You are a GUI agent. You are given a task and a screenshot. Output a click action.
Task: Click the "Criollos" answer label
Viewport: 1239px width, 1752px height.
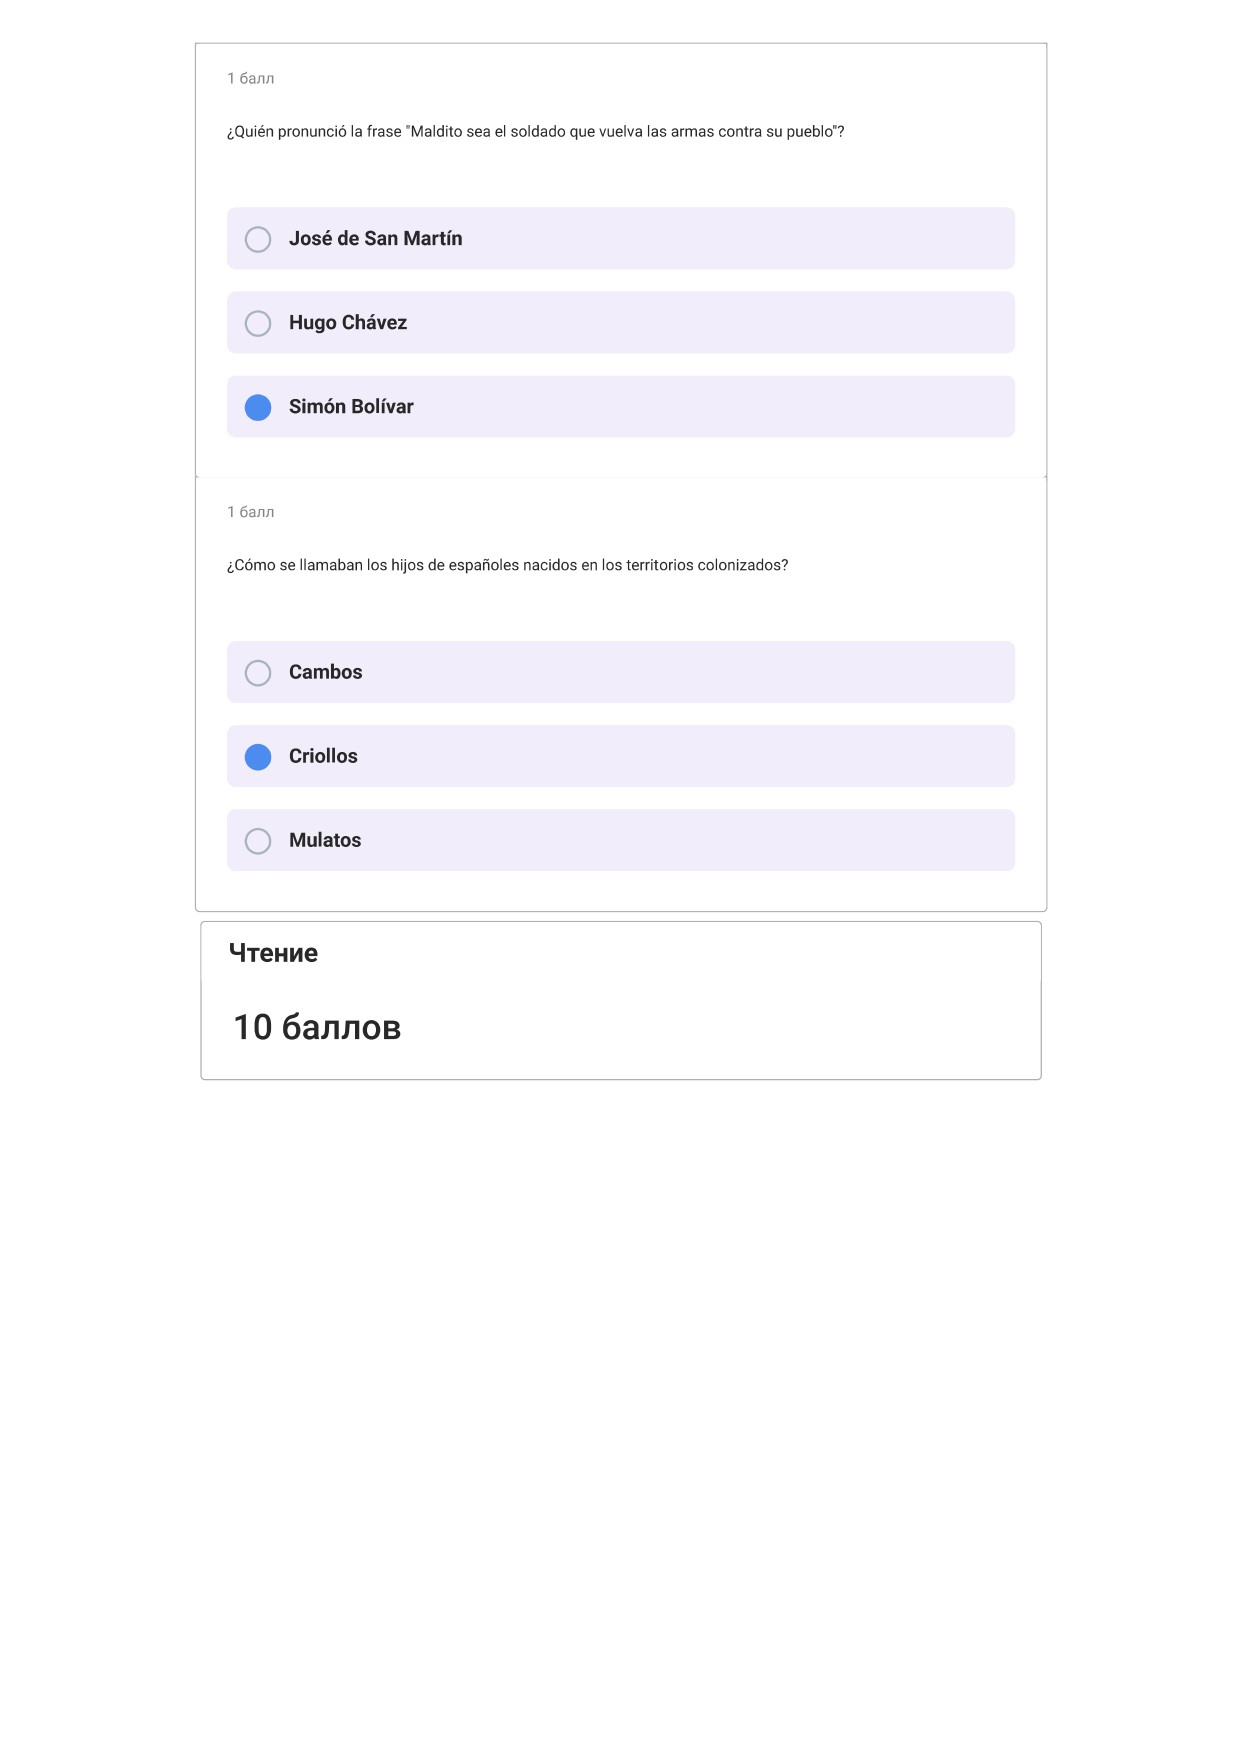tap(323, 756)
